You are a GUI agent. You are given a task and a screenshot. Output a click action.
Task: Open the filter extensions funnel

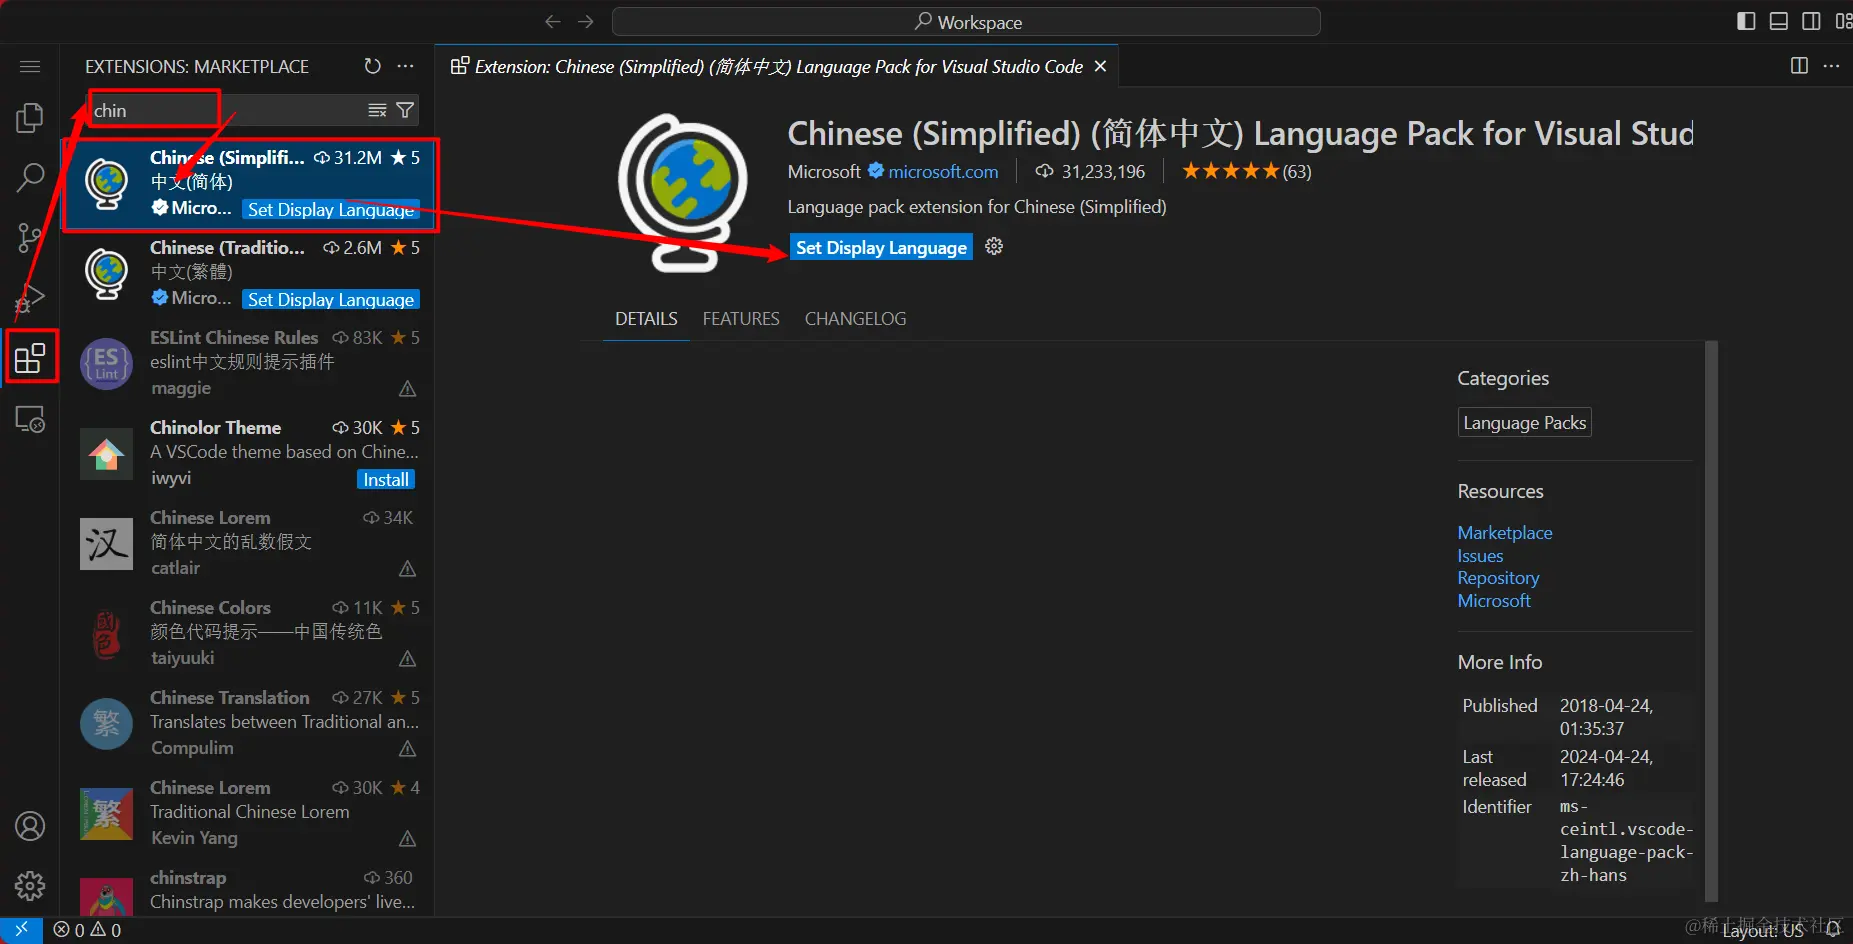click(x=405, y=110)
